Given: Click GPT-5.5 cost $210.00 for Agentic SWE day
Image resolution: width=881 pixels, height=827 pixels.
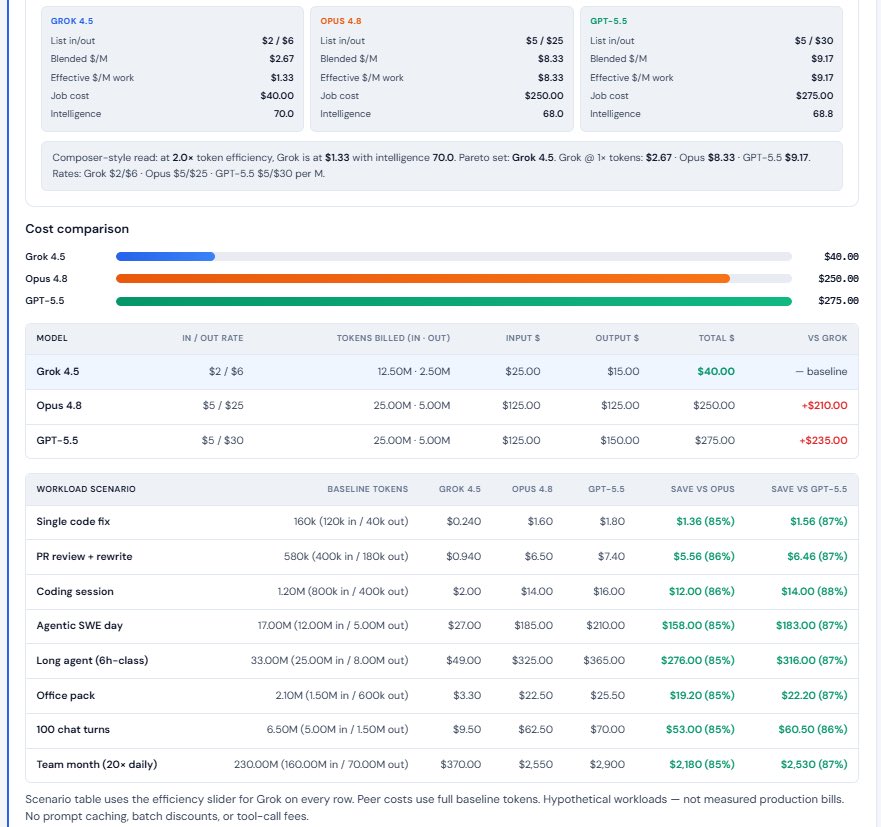Looking at the screenshot, I should point(605,625).
